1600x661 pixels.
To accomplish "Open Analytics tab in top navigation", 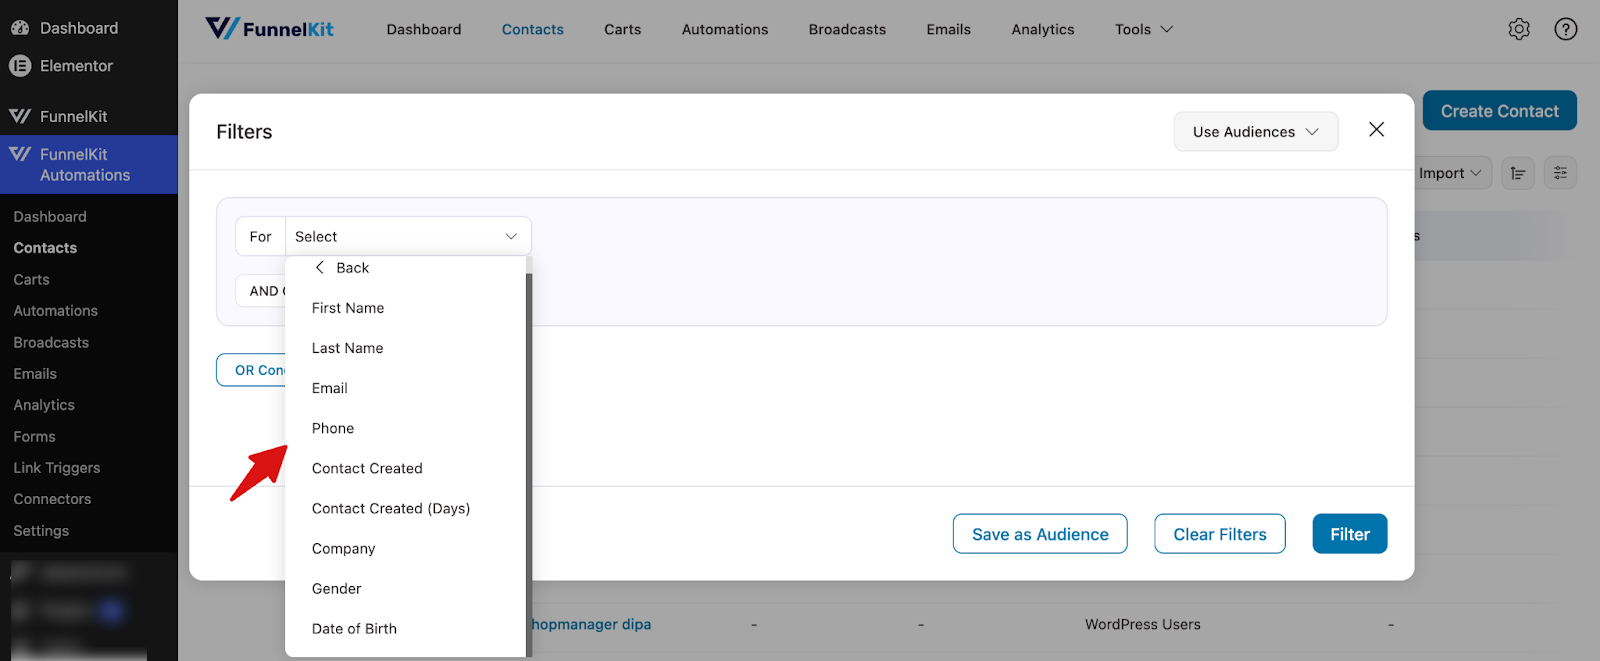I will pos(1043,29).
